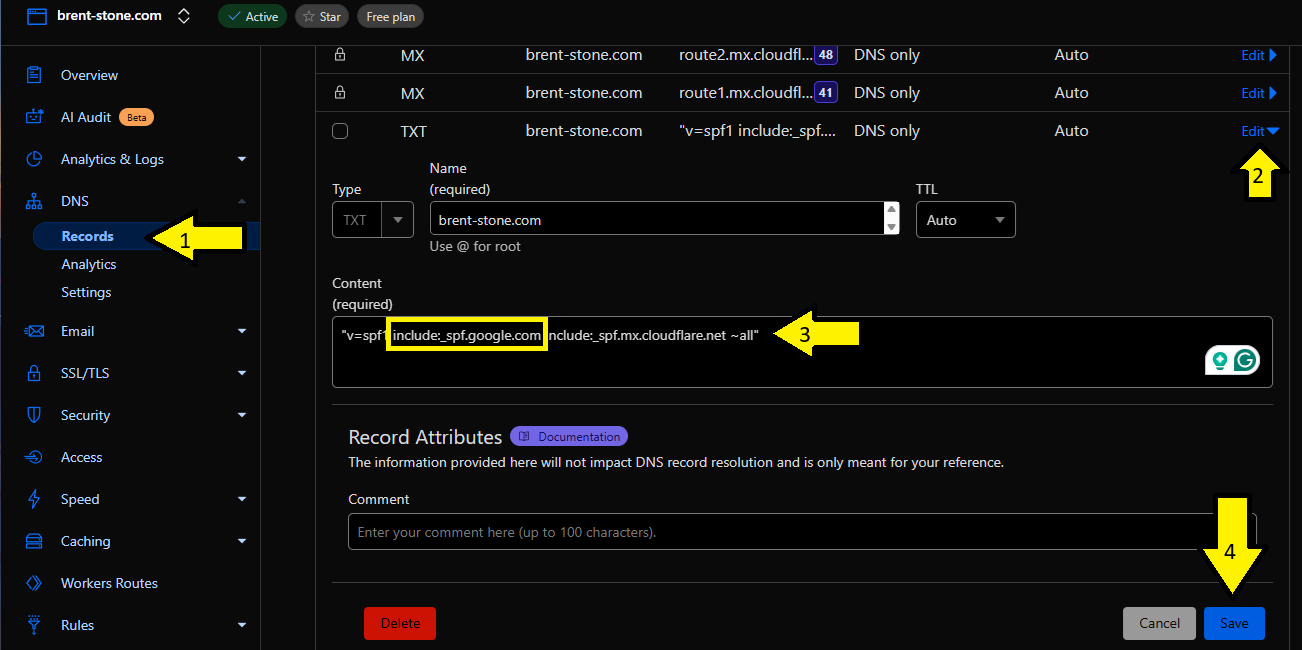Open the brent-stone.com account switcher chevron
This screenshot has width=1302, height=650.
(183, 16)
